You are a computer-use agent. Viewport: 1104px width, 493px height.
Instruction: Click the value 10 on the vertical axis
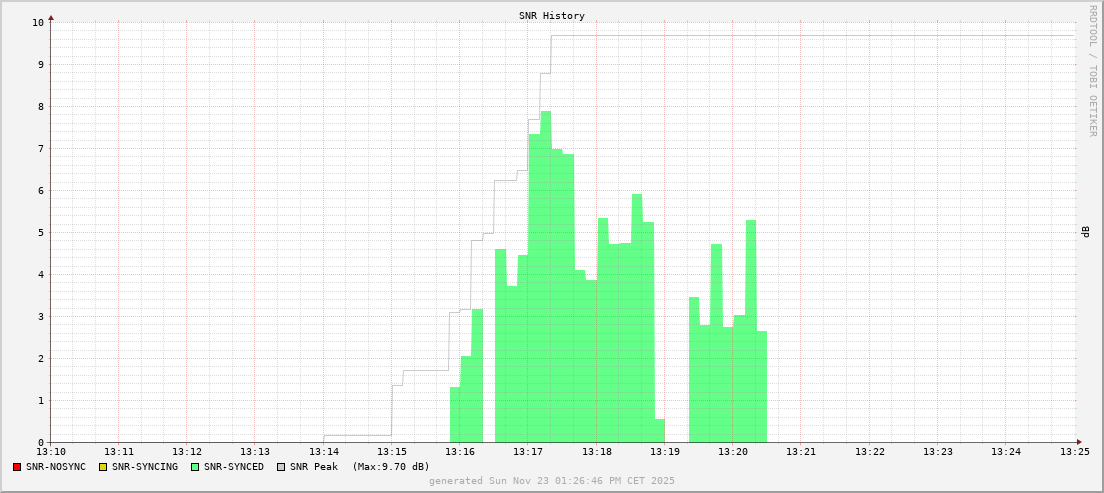(38, 22)
